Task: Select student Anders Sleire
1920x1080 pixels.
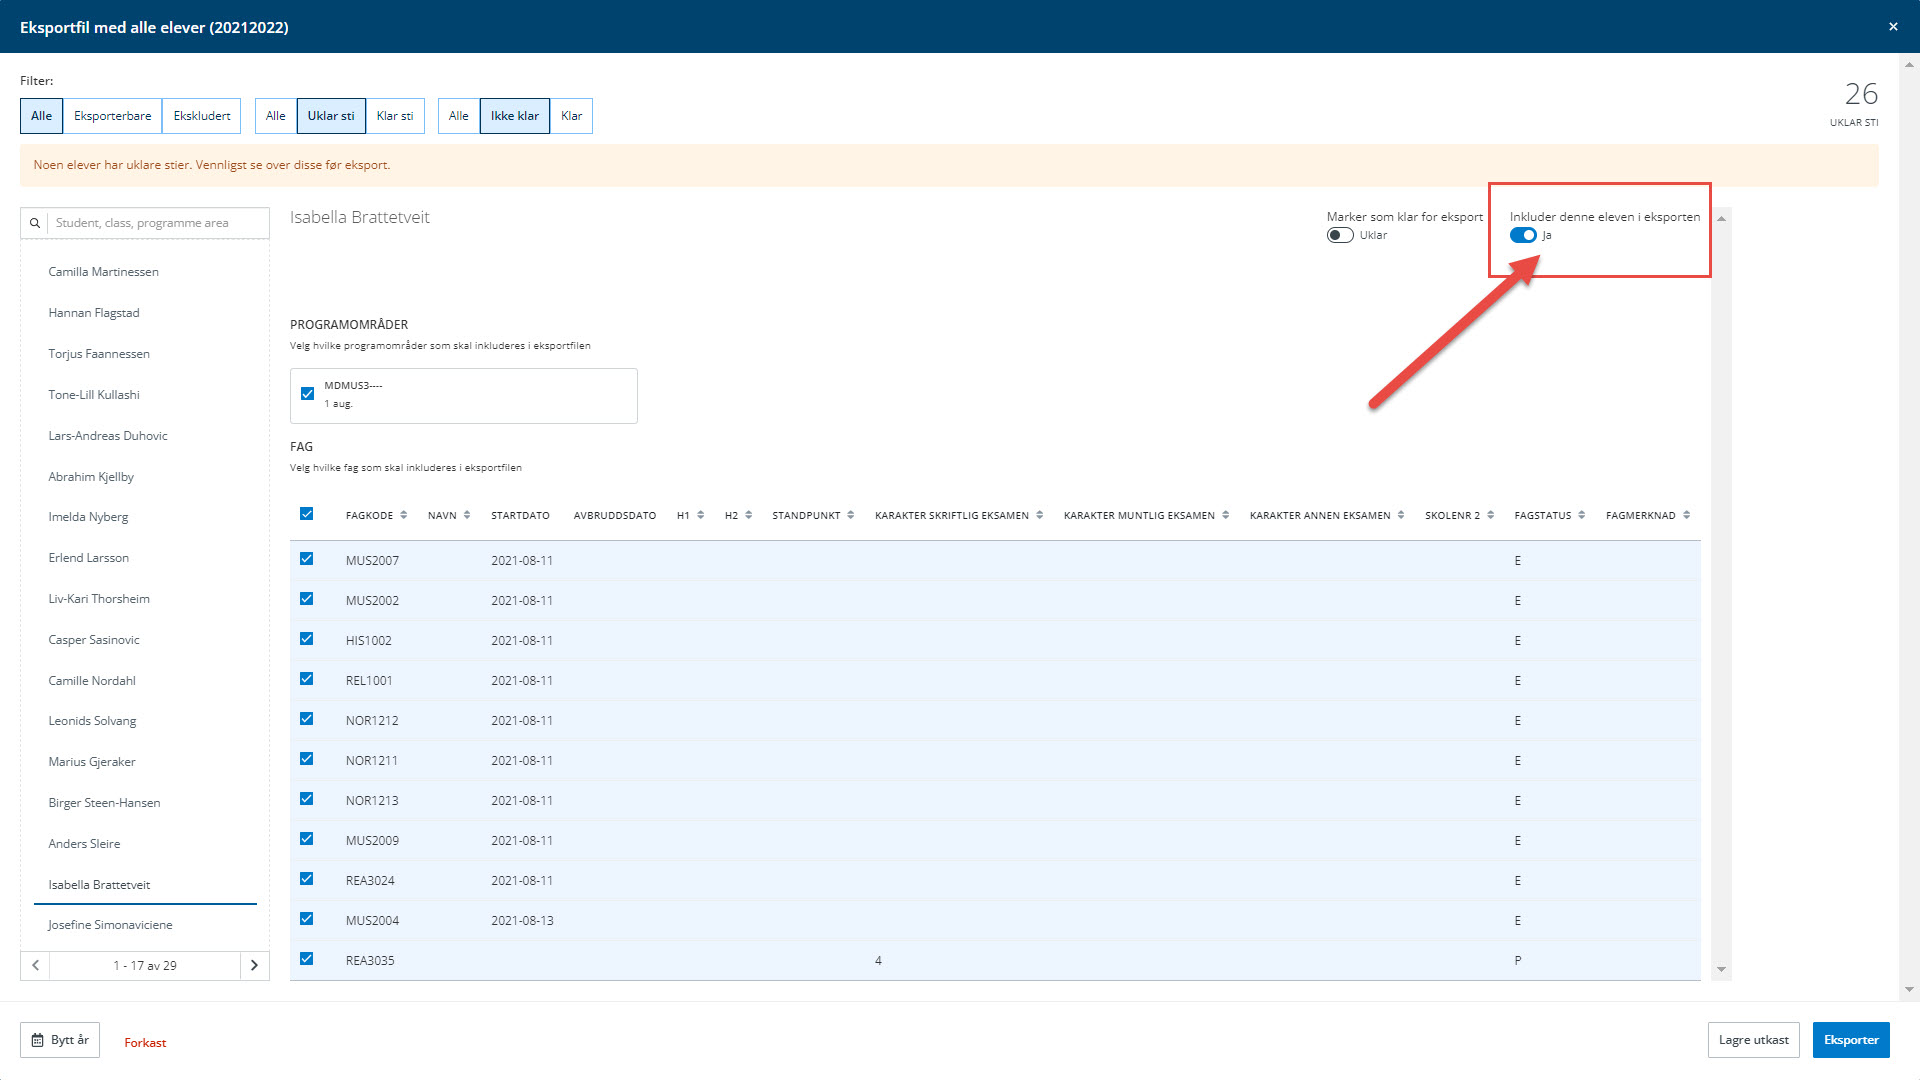Action: click(x=84, y=844)
